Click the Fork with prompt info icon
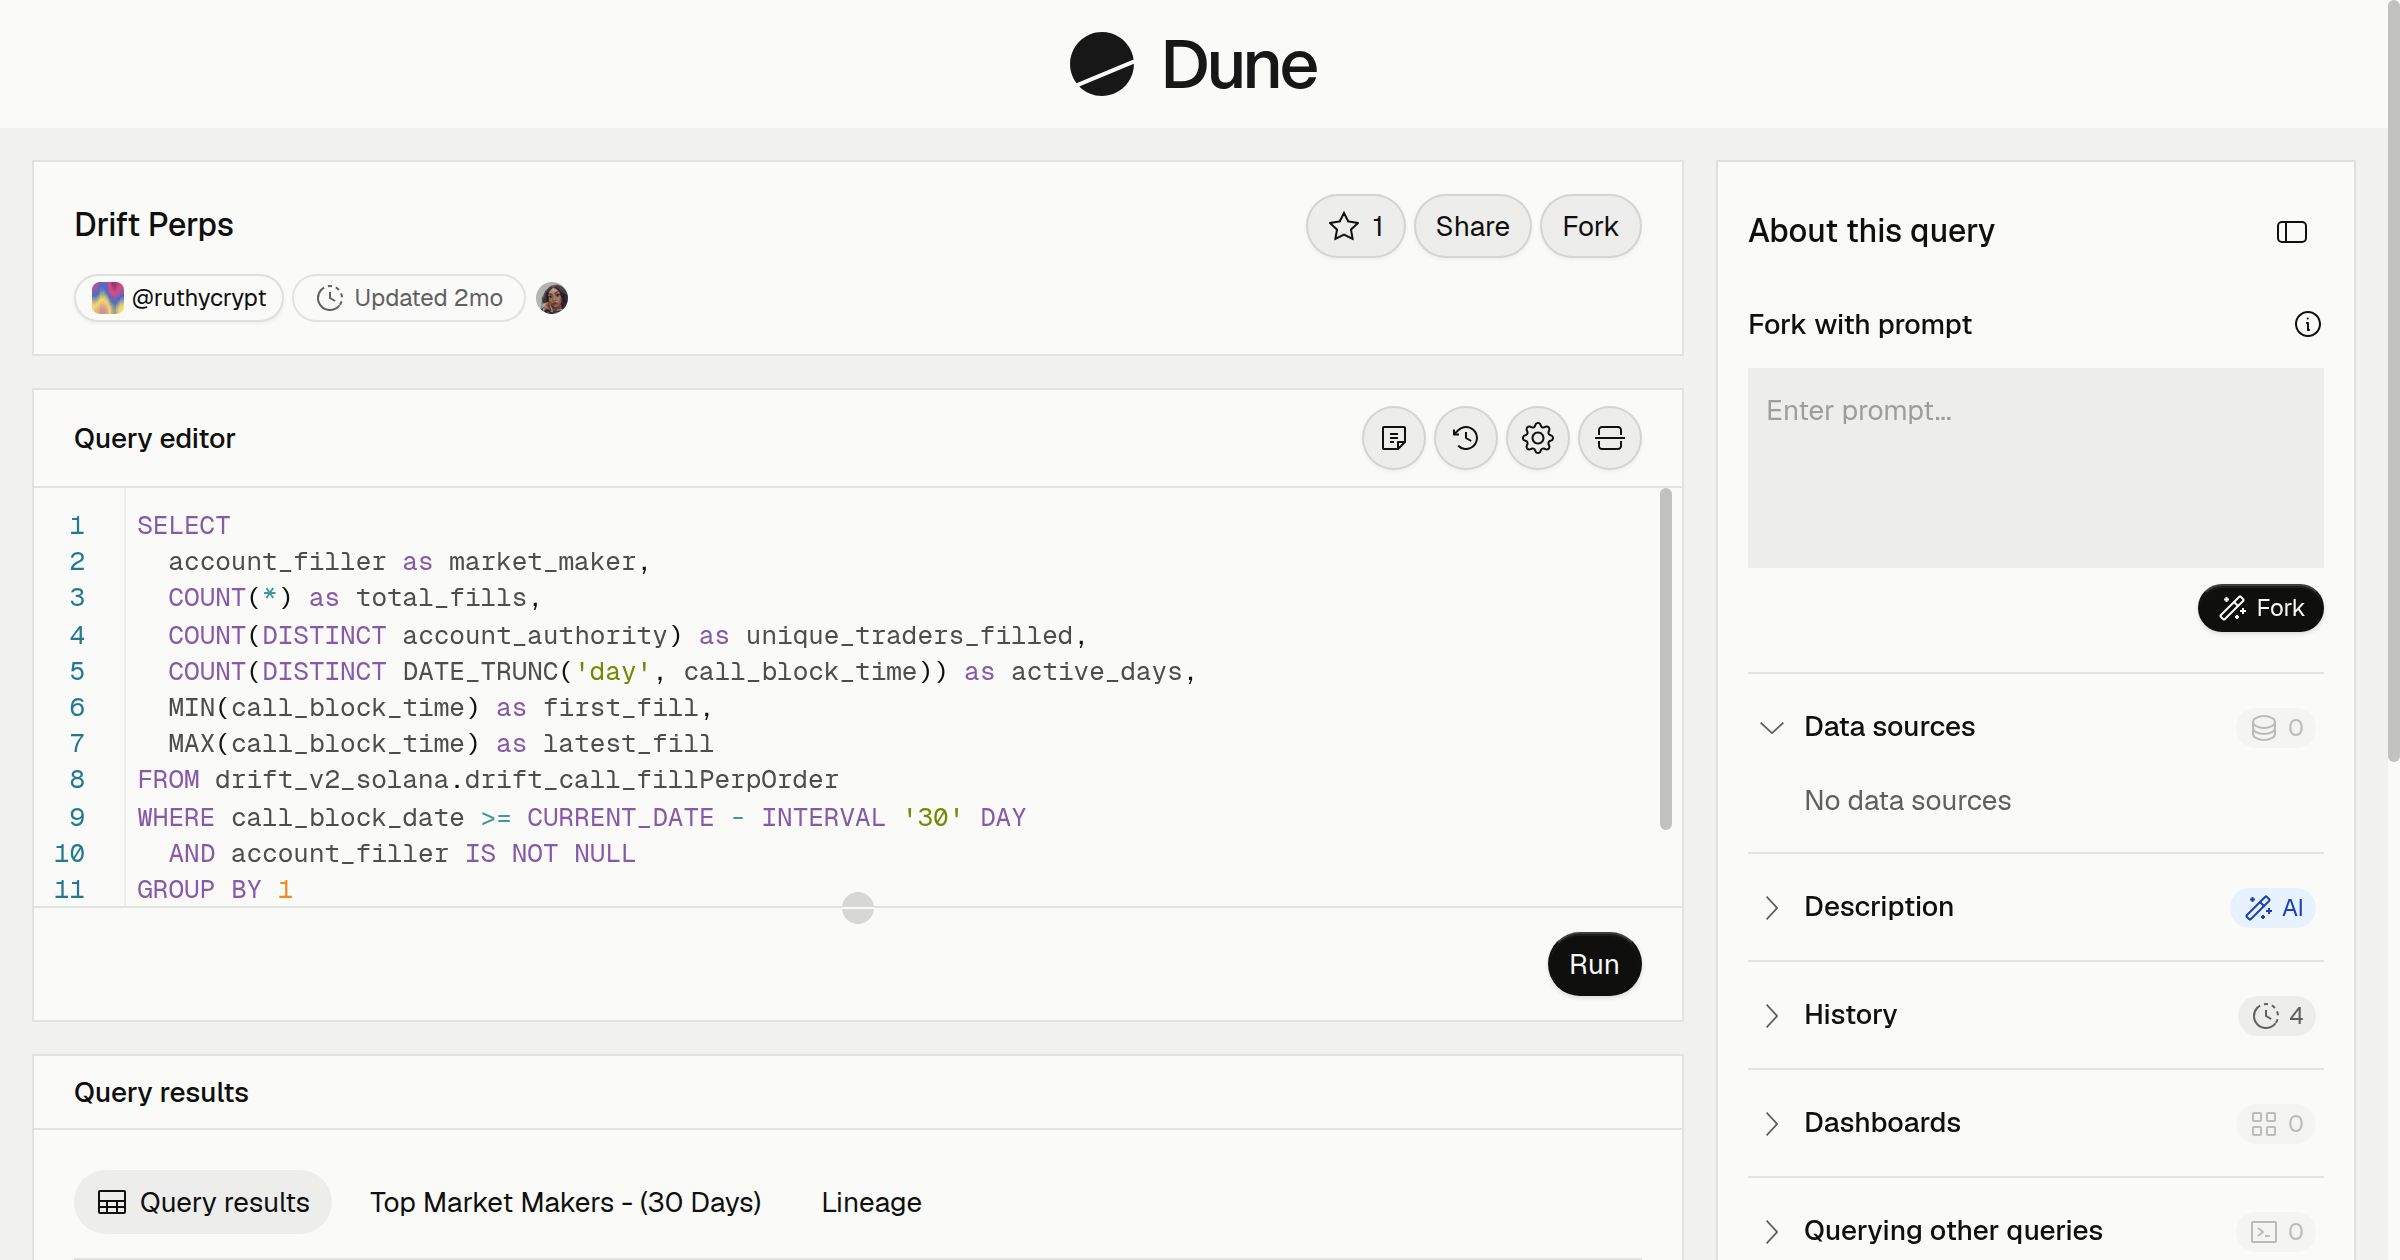Image resolution: width=2400 pixels, height=1260 pixels. click(2307, 324)
